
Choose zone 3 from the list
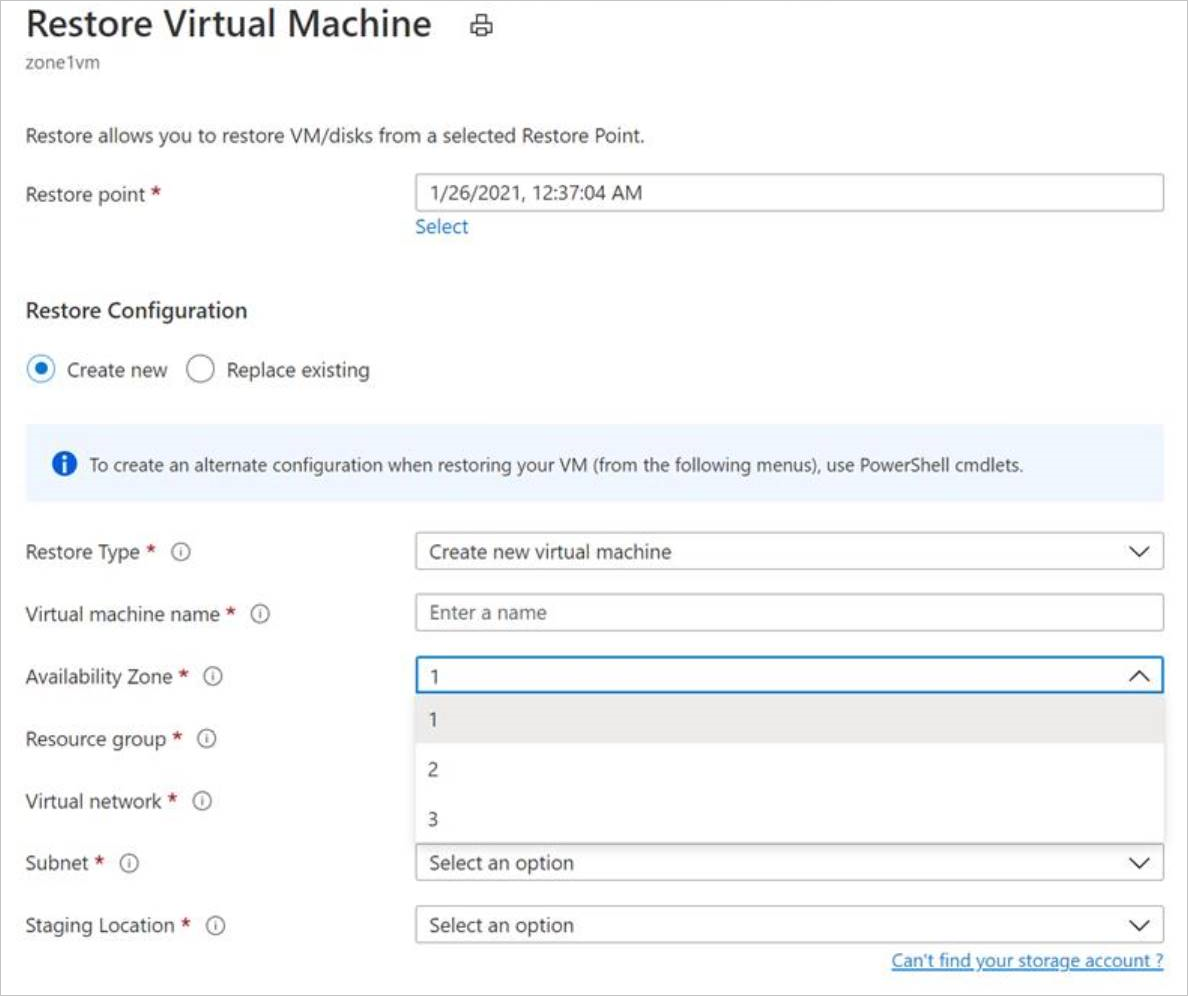(x=788, y=820)
